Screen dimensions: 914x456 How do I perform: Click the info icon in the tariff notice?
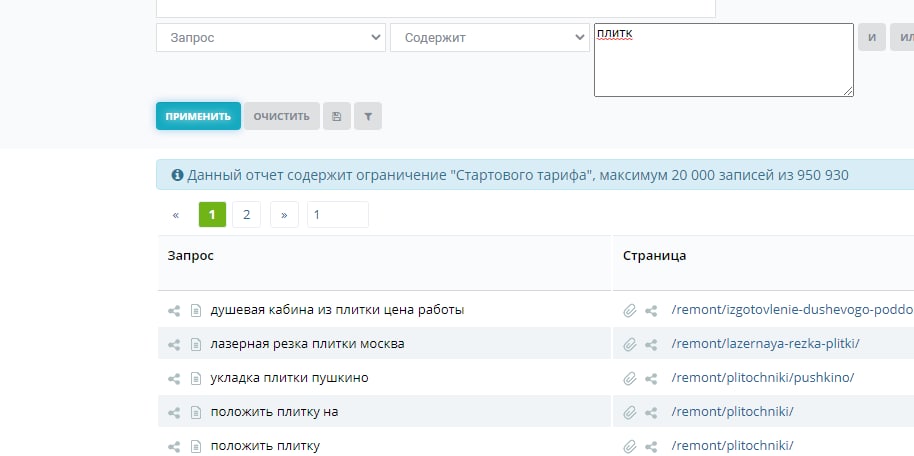pos(177,175)
